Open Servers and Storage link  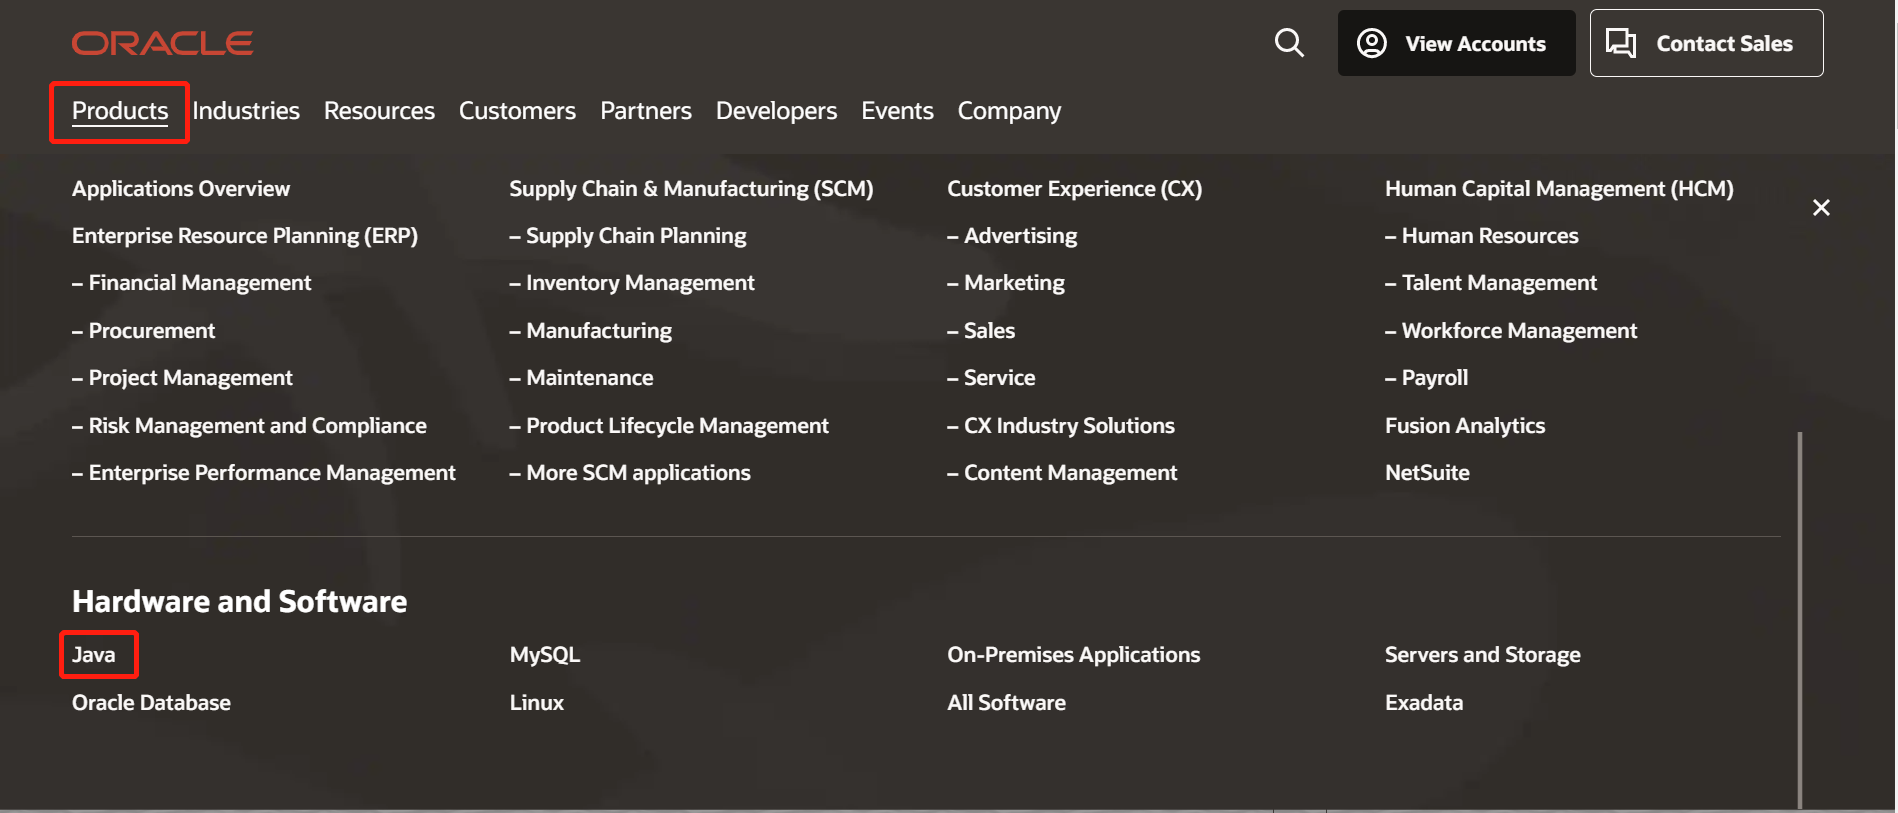coord(1482,655)
